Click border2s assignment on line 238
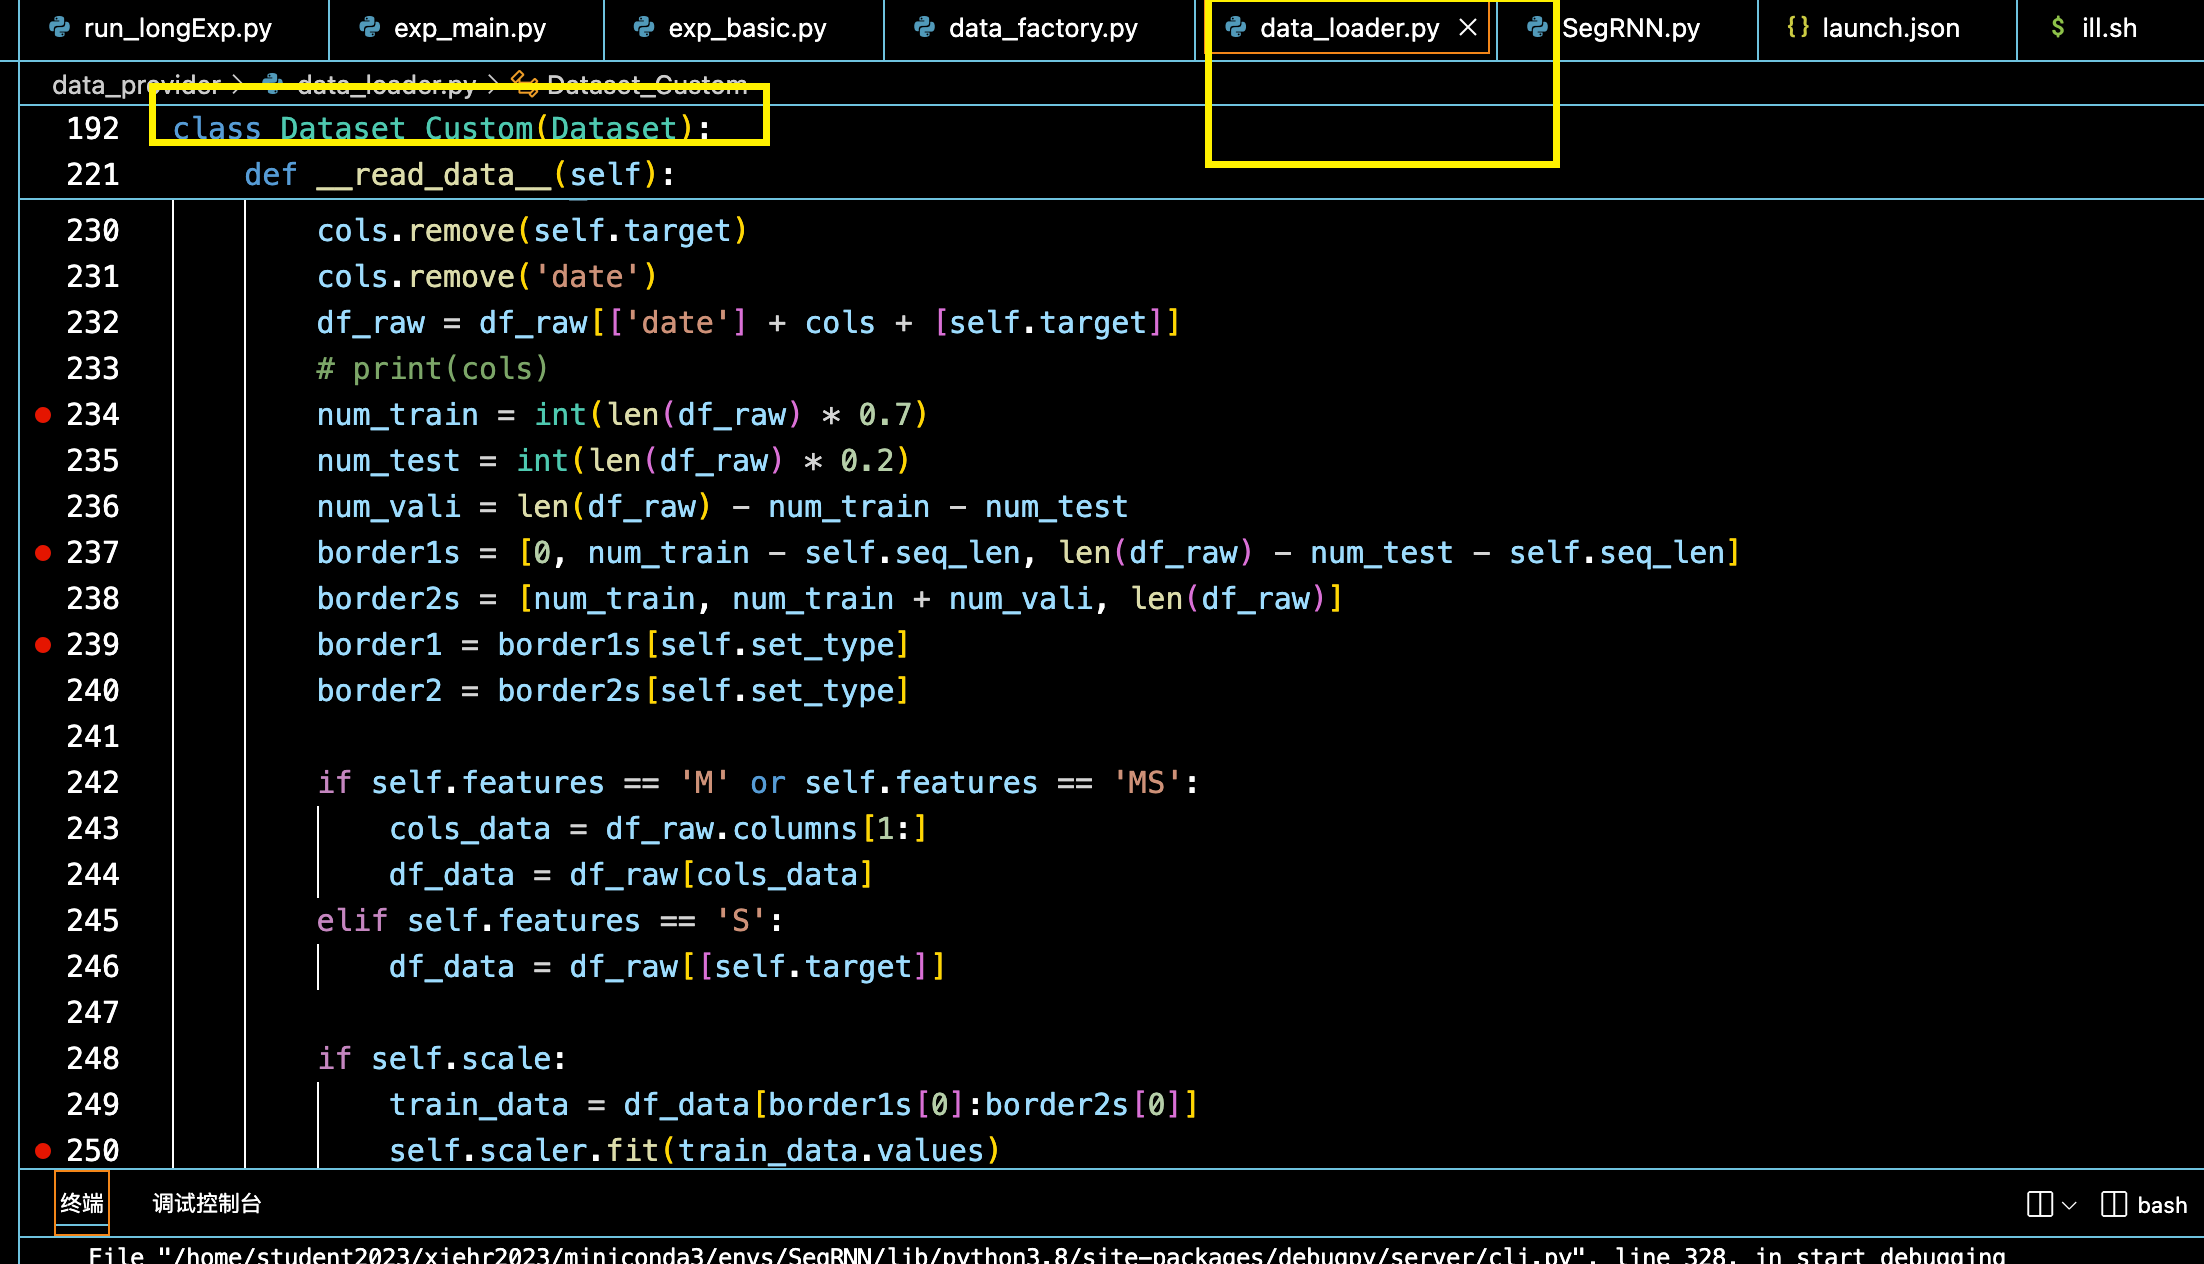 coord(830,599)
